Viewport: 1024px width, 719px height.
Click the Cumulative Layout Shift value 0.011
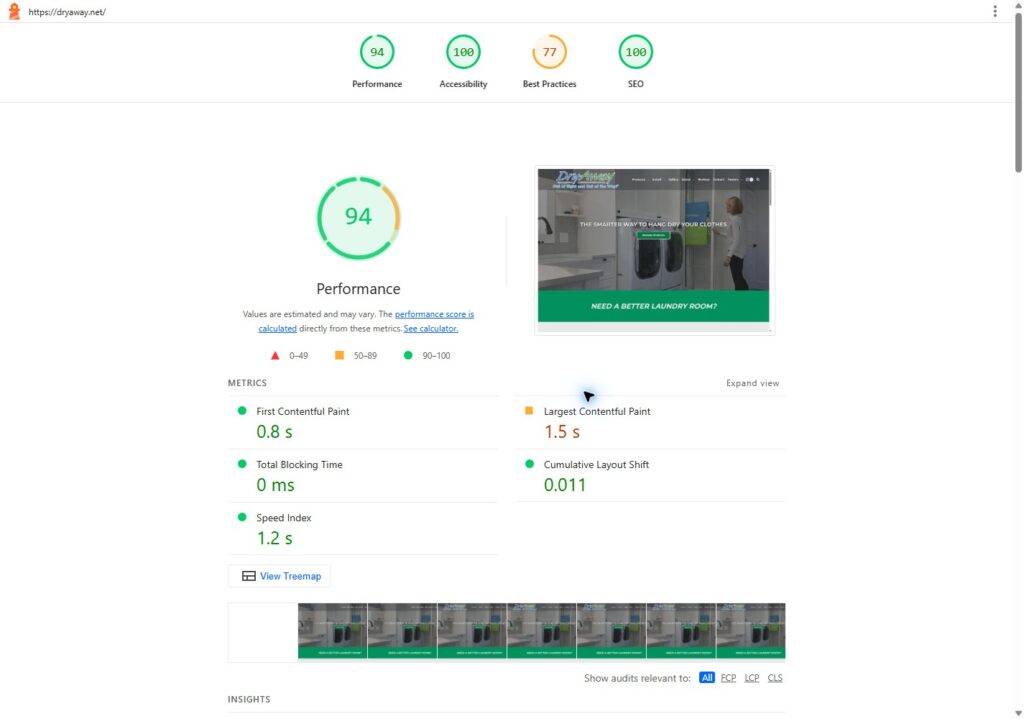point(565,485)
